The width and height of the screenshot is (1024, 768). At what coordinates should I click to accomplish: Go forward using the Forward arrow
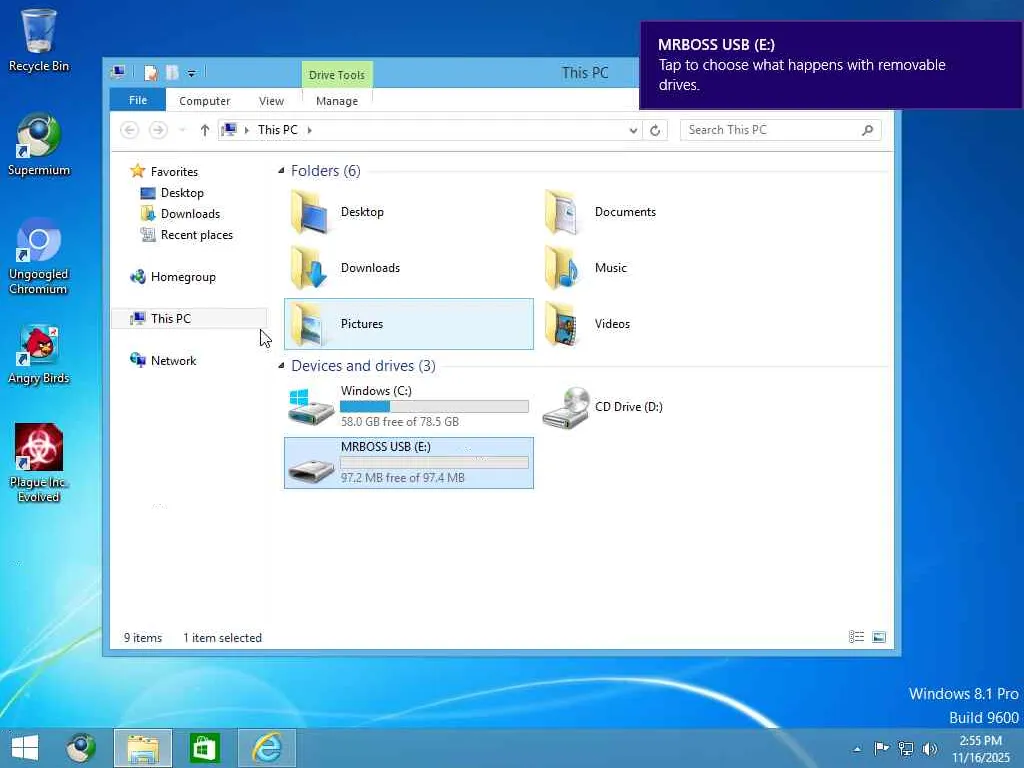point(157,130)
